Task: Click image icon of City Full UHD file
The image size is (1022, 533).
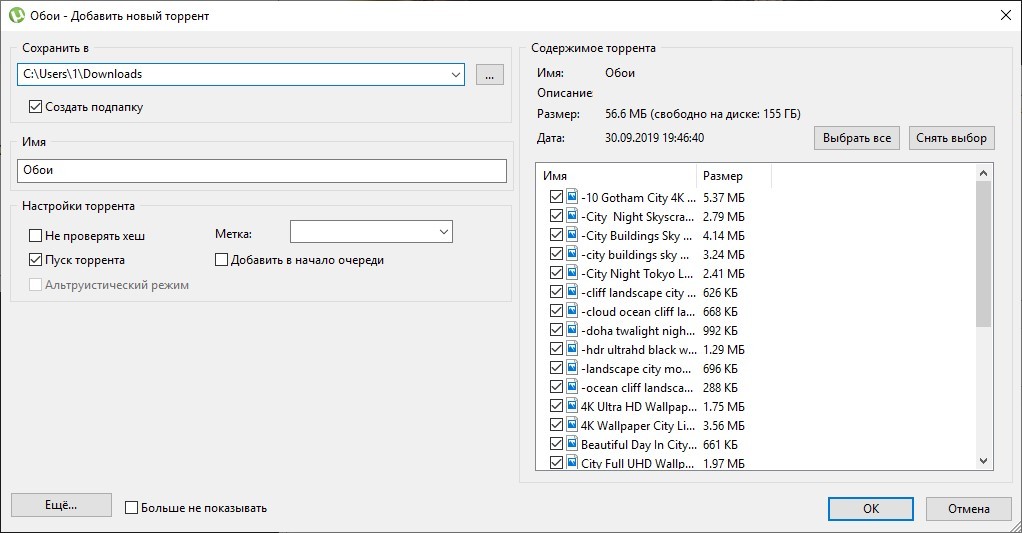Action: pyautogui.click(x=572, y=463)
